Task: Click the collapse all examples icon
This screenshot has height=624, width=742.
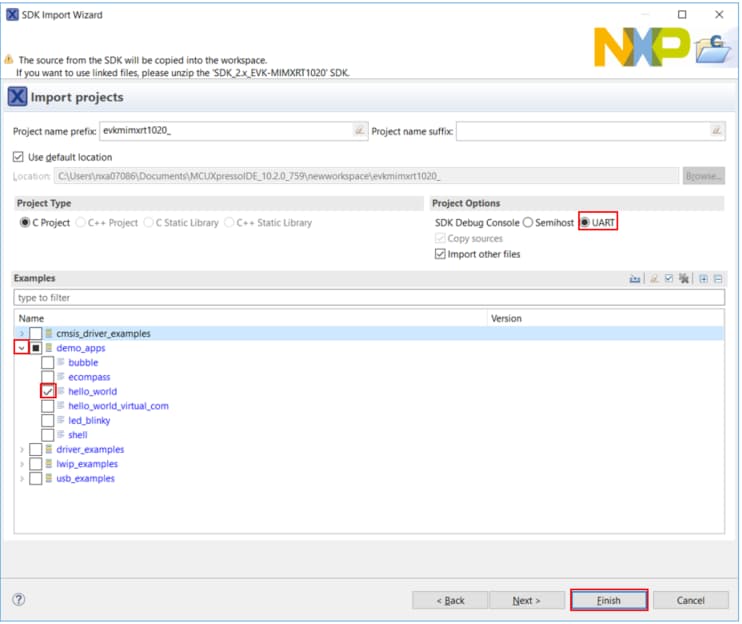Action: tap(717, 279)
